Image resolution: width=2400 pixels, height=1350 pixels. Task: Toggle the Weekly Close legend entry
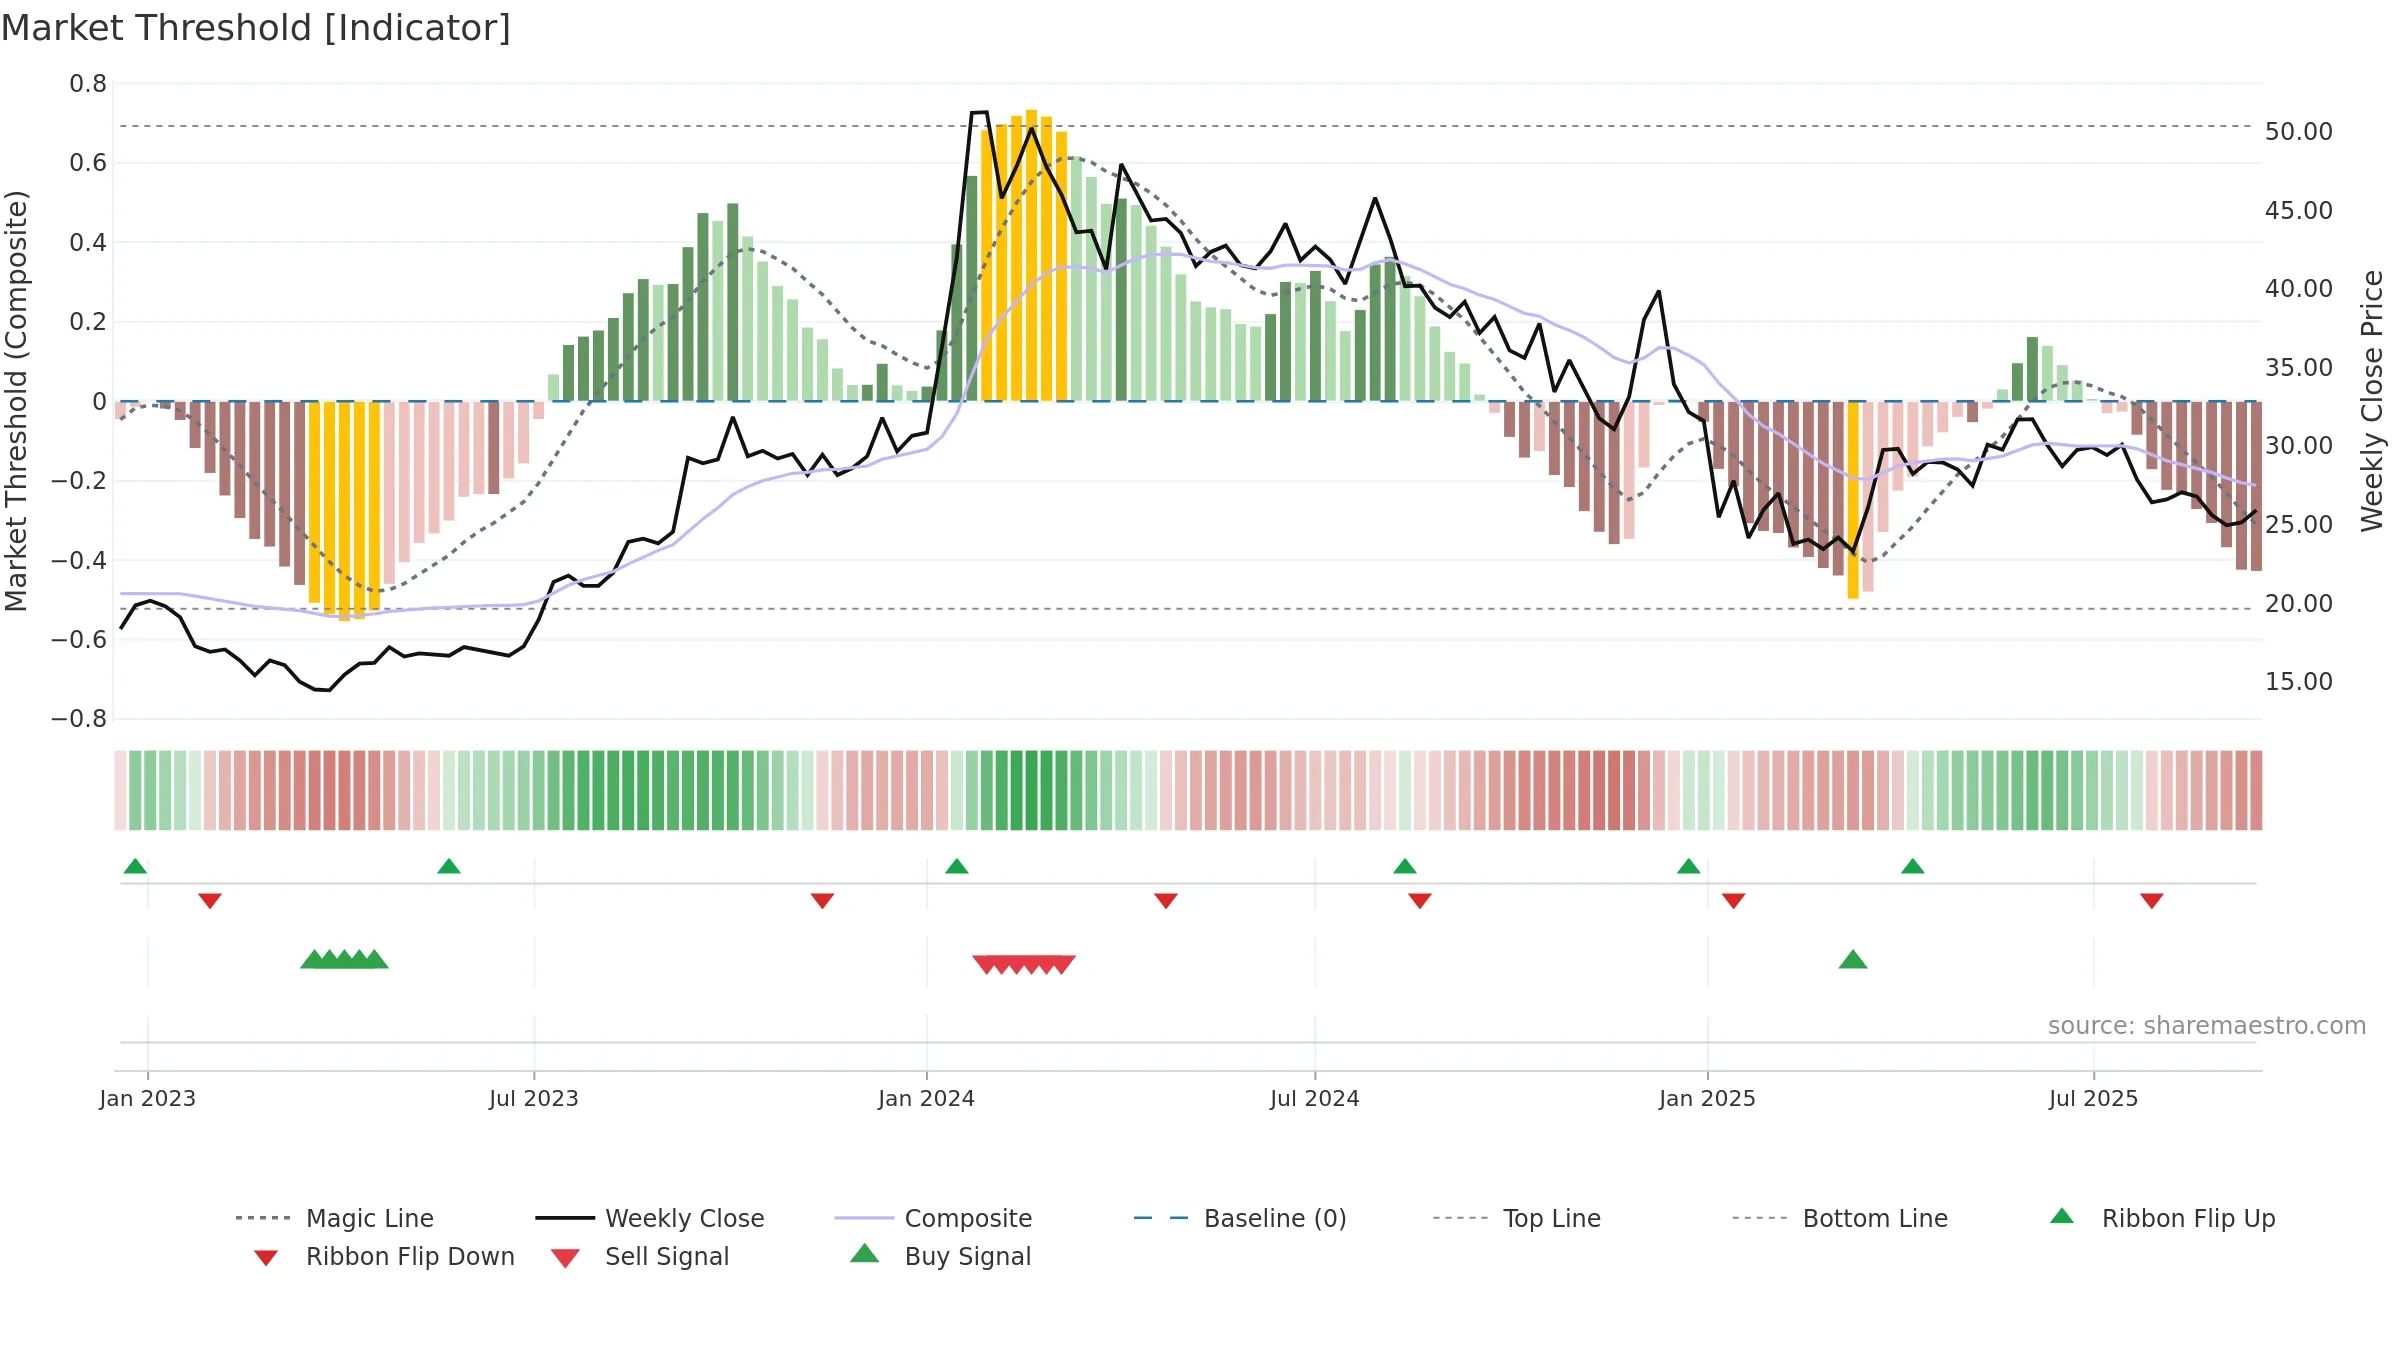pos(649,1218)
